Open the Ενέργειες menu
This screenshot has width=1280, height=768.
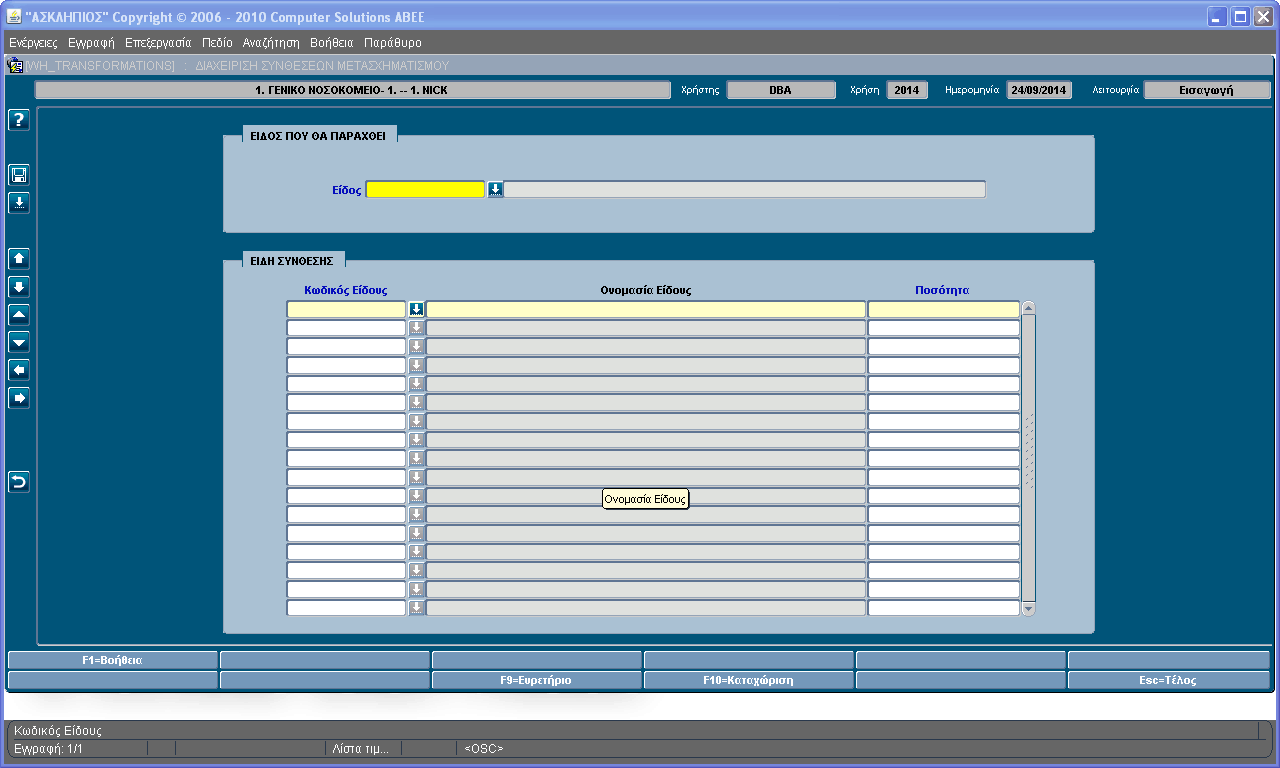click(33, 43)
